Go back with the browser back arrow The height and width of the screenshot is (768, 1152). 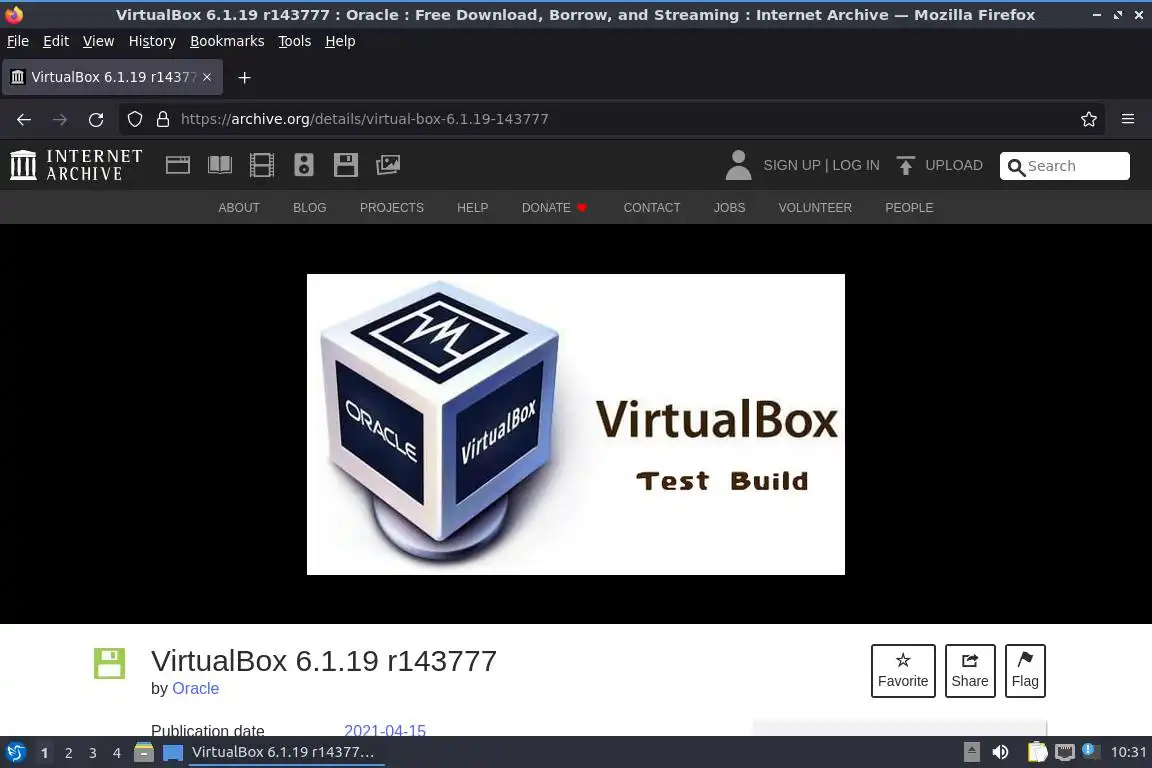click(x=24, y=119)
